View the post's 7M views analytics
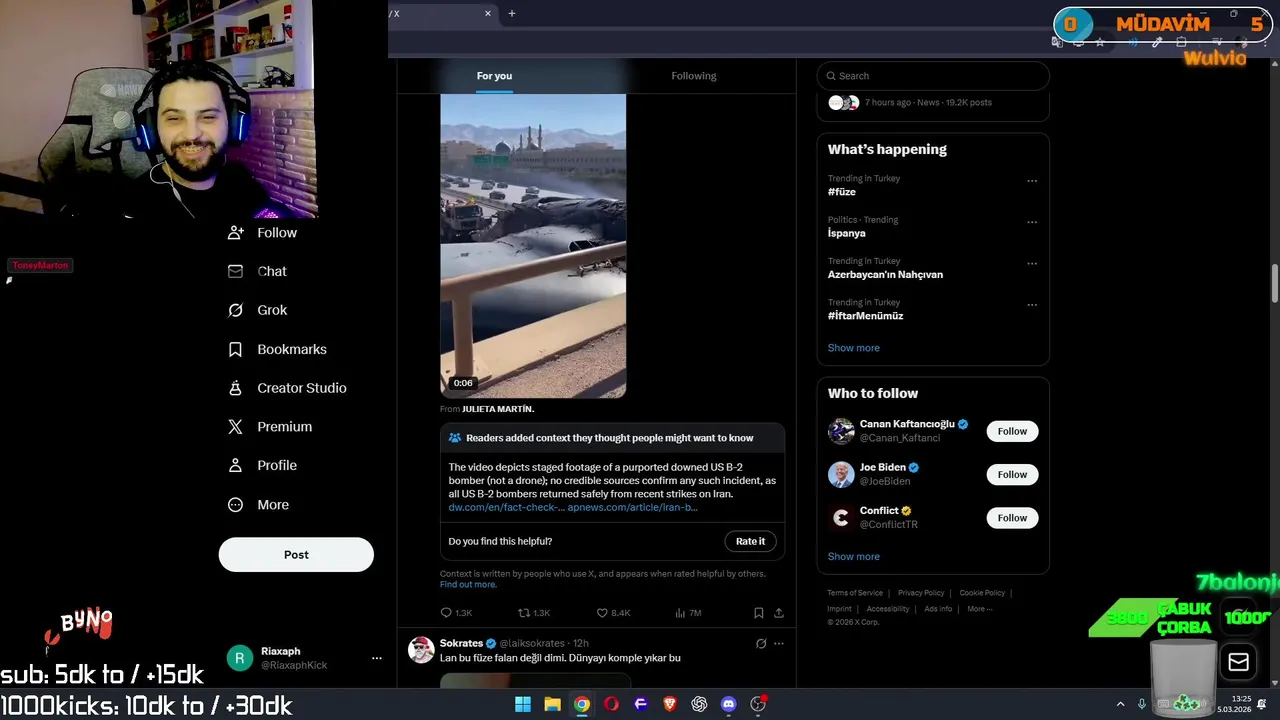1280x720 pixels. pos(688,613)
